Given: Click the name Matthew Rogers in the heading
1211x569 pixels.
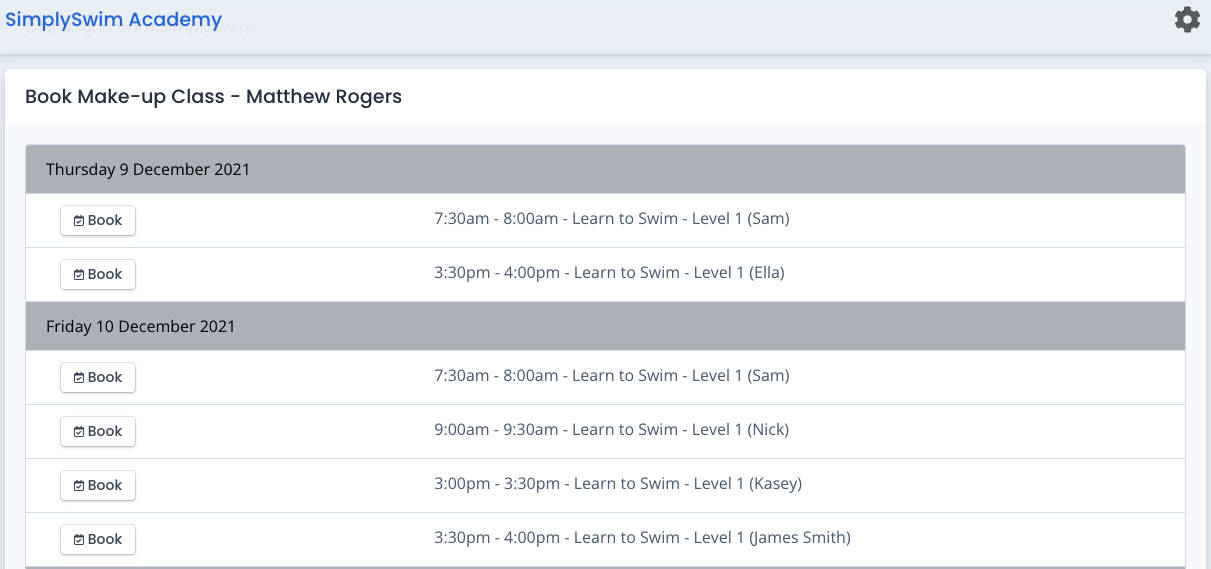Looking at the screenshot, I should (x=324, y=97).
